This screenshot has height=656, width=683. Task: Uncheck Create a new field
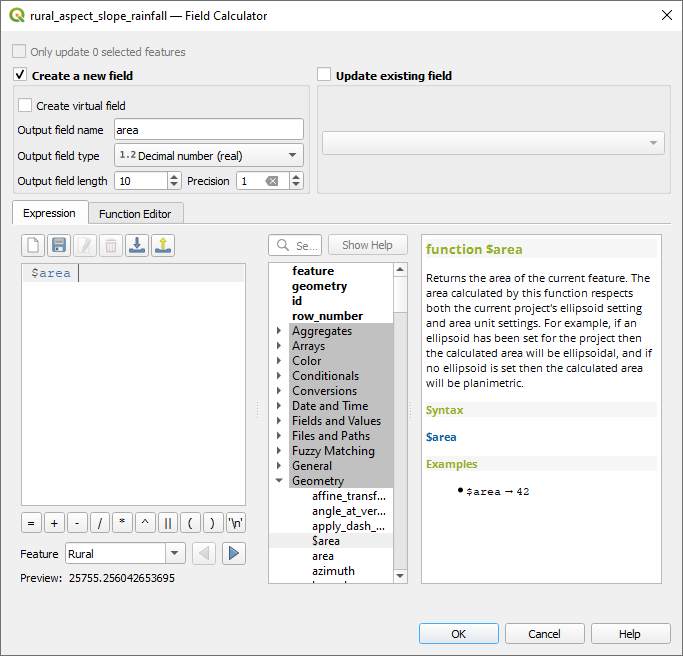tap(20, 75)
